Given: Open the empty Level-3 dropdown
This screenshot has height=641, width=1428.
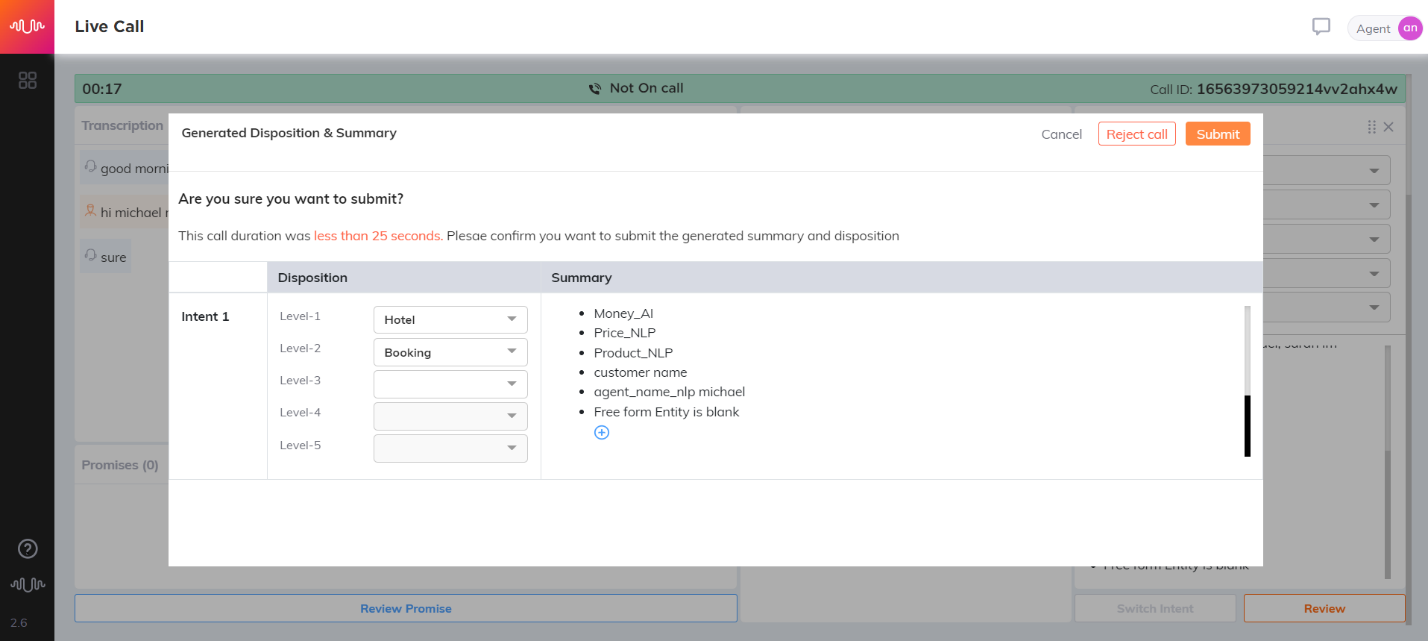Looking at the screenshot, I should tap(450, 384).
